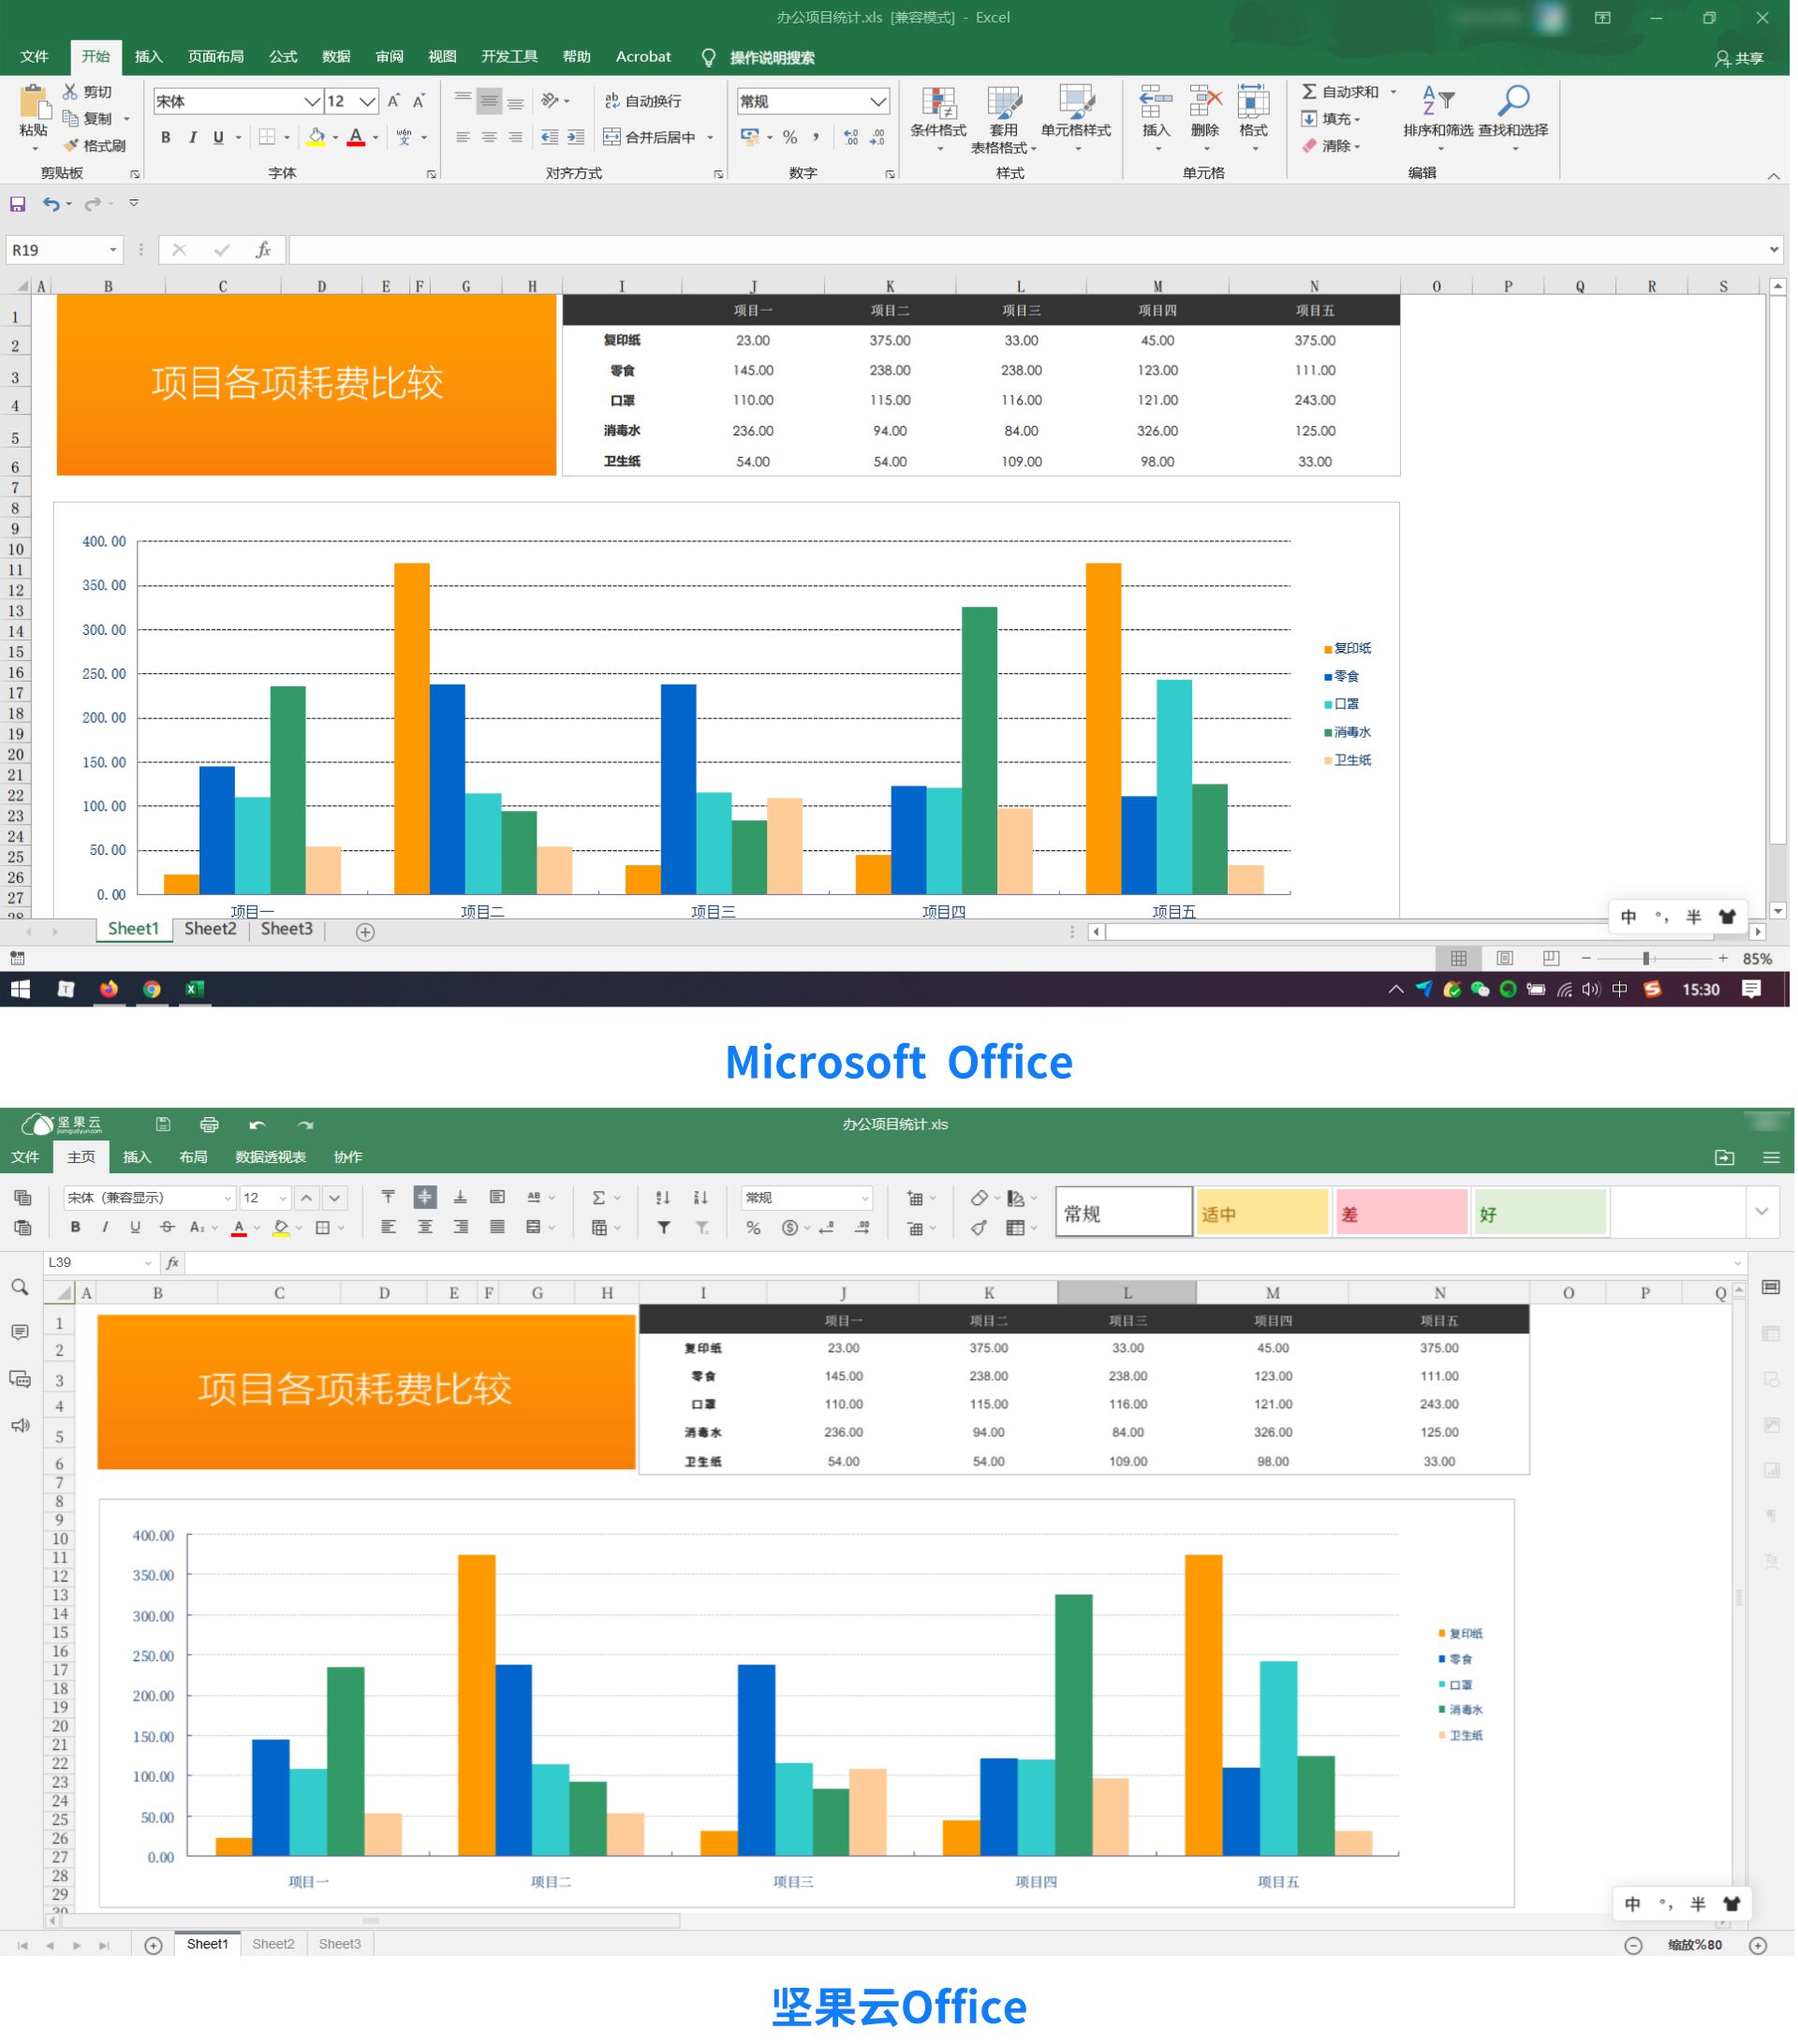The height and width of the screenshot is (2044, 1798).
Task: Click the Increase Indent icon in Excel's alignment group
Action: click(576, 137)
